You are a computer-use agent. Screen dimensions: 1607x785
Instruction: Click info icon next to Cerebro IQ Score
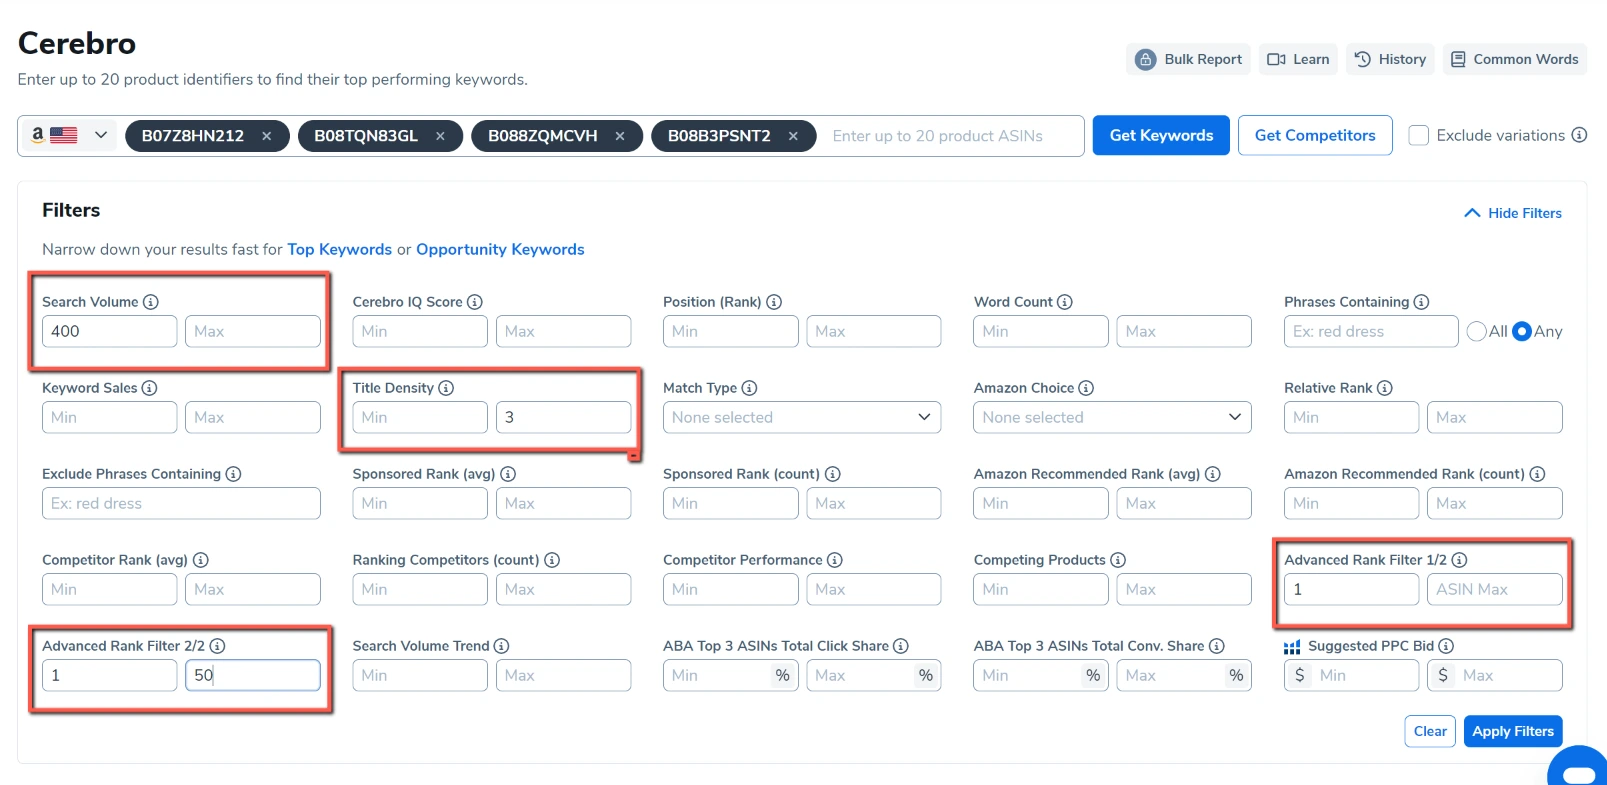(x=475, y=302)
